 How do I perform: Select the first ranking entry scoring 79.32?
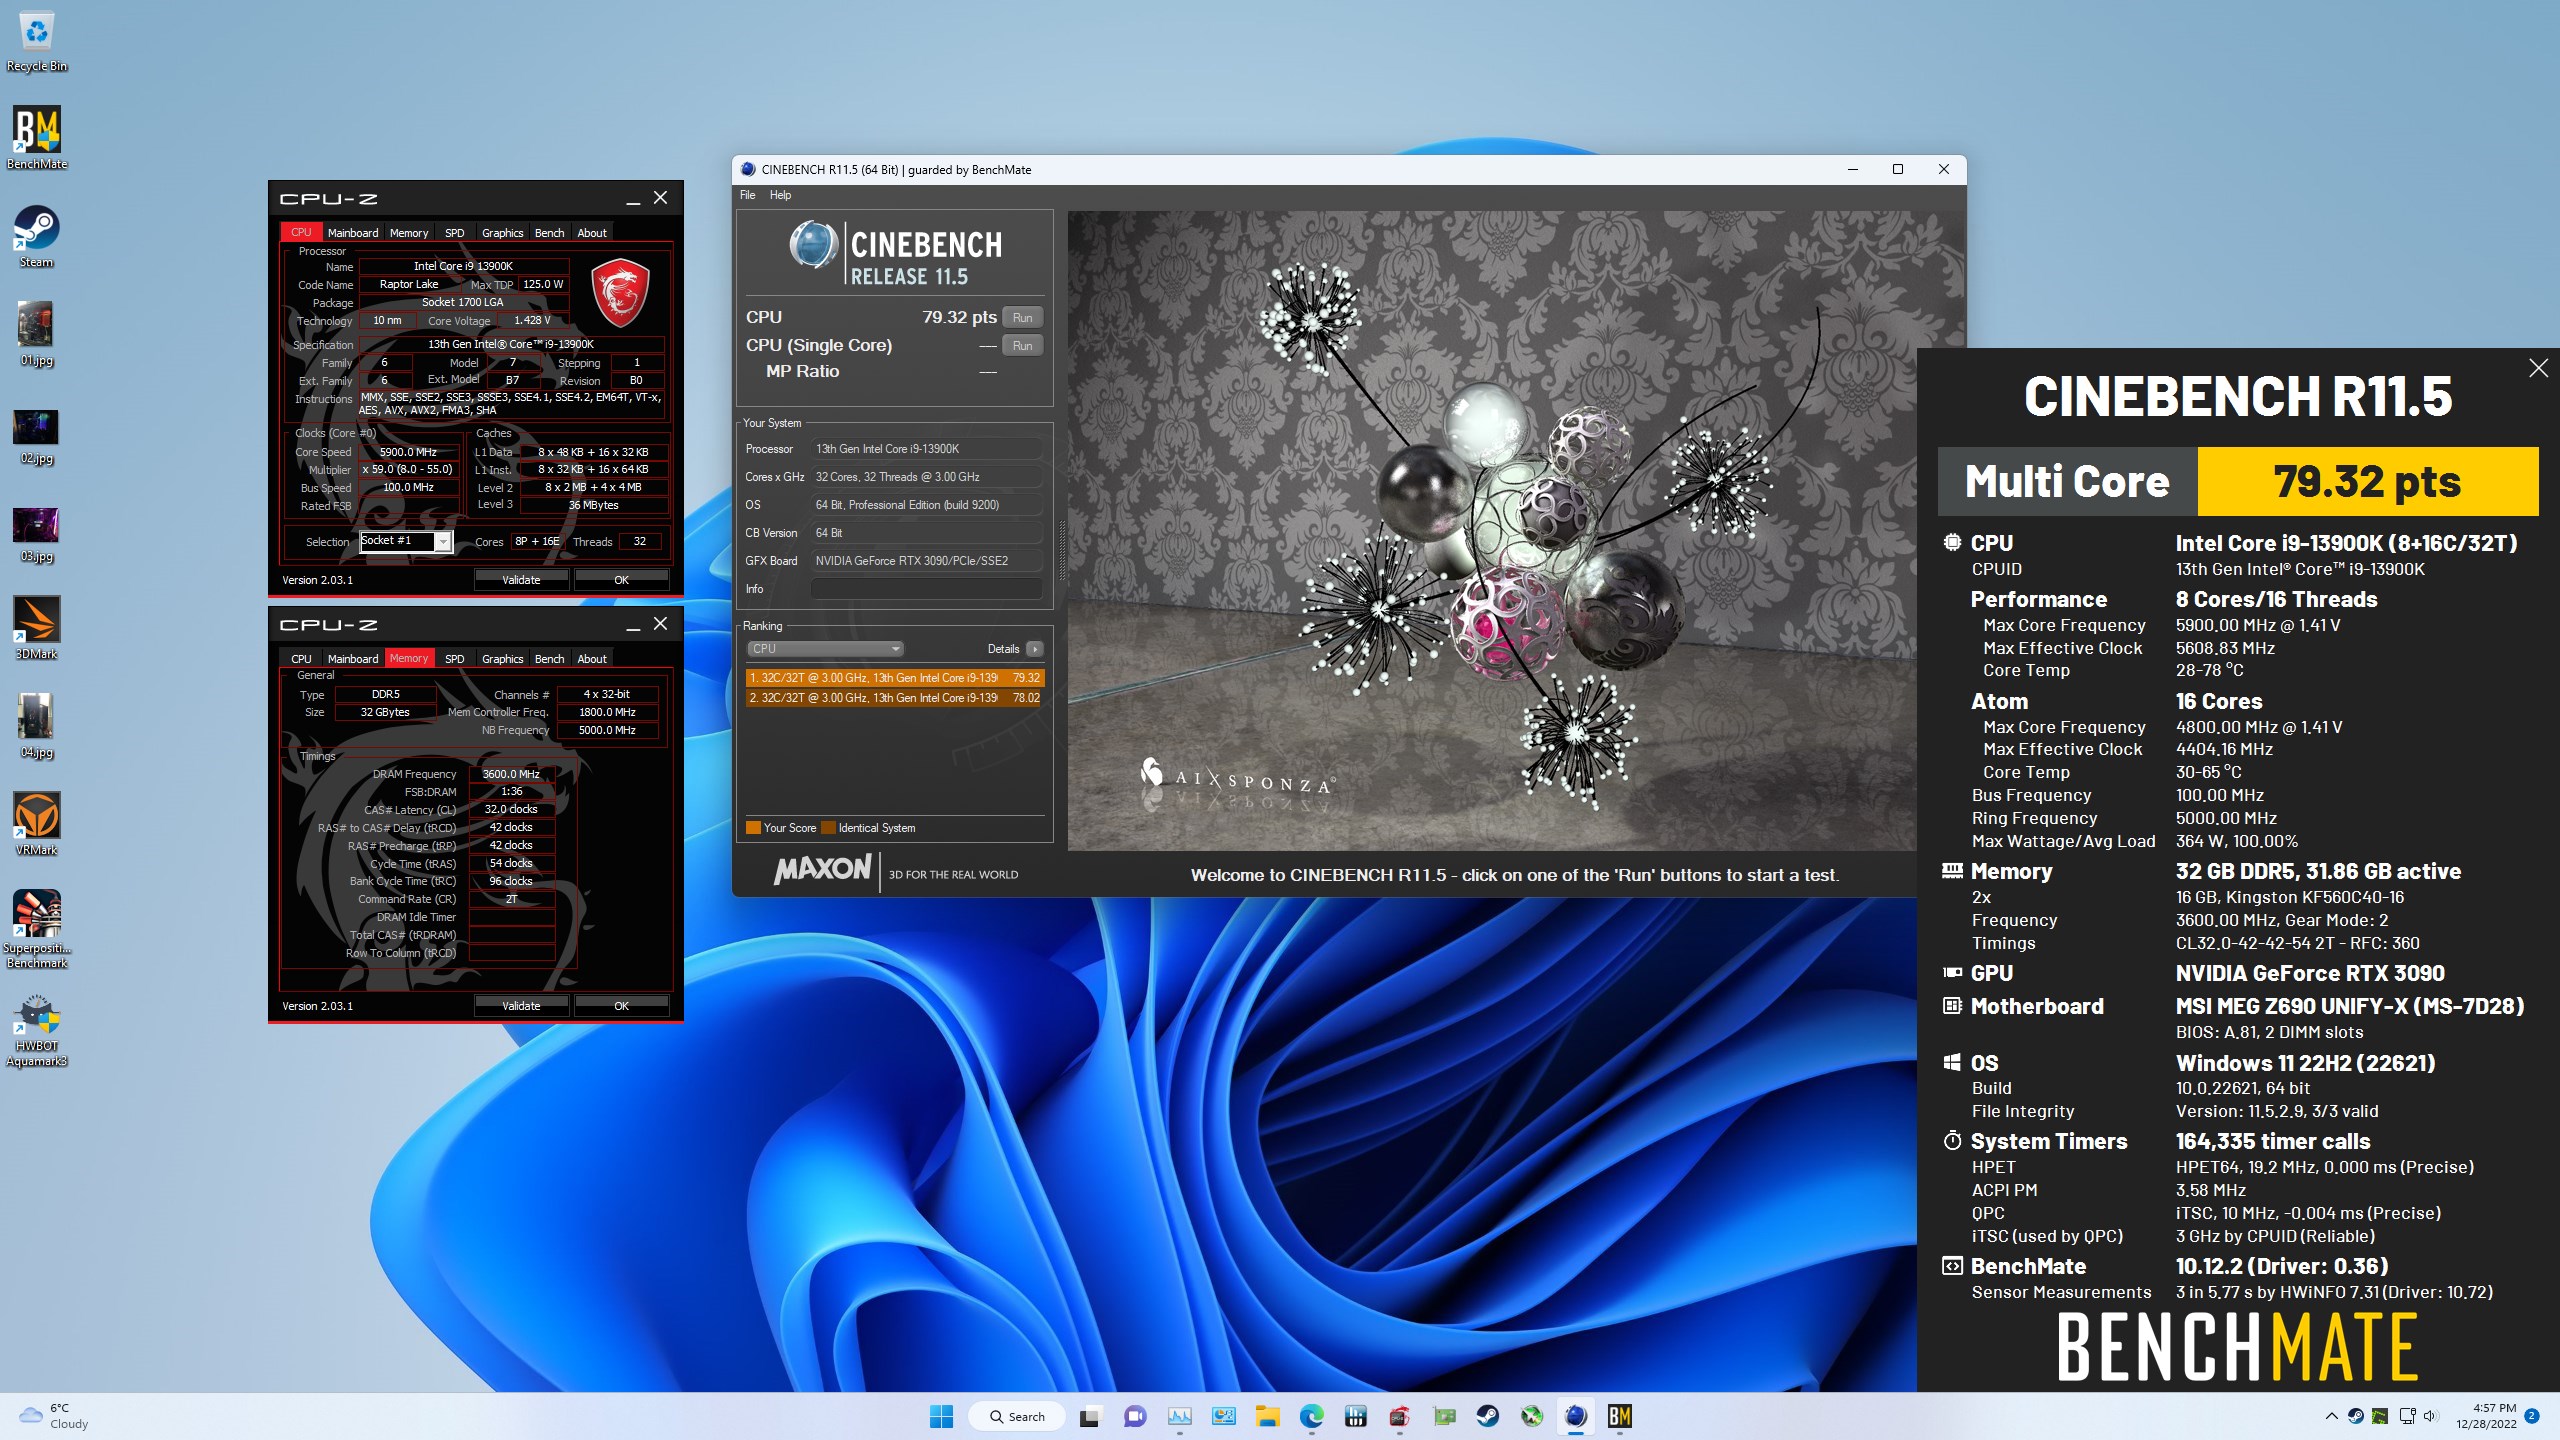tap(894, 678)
